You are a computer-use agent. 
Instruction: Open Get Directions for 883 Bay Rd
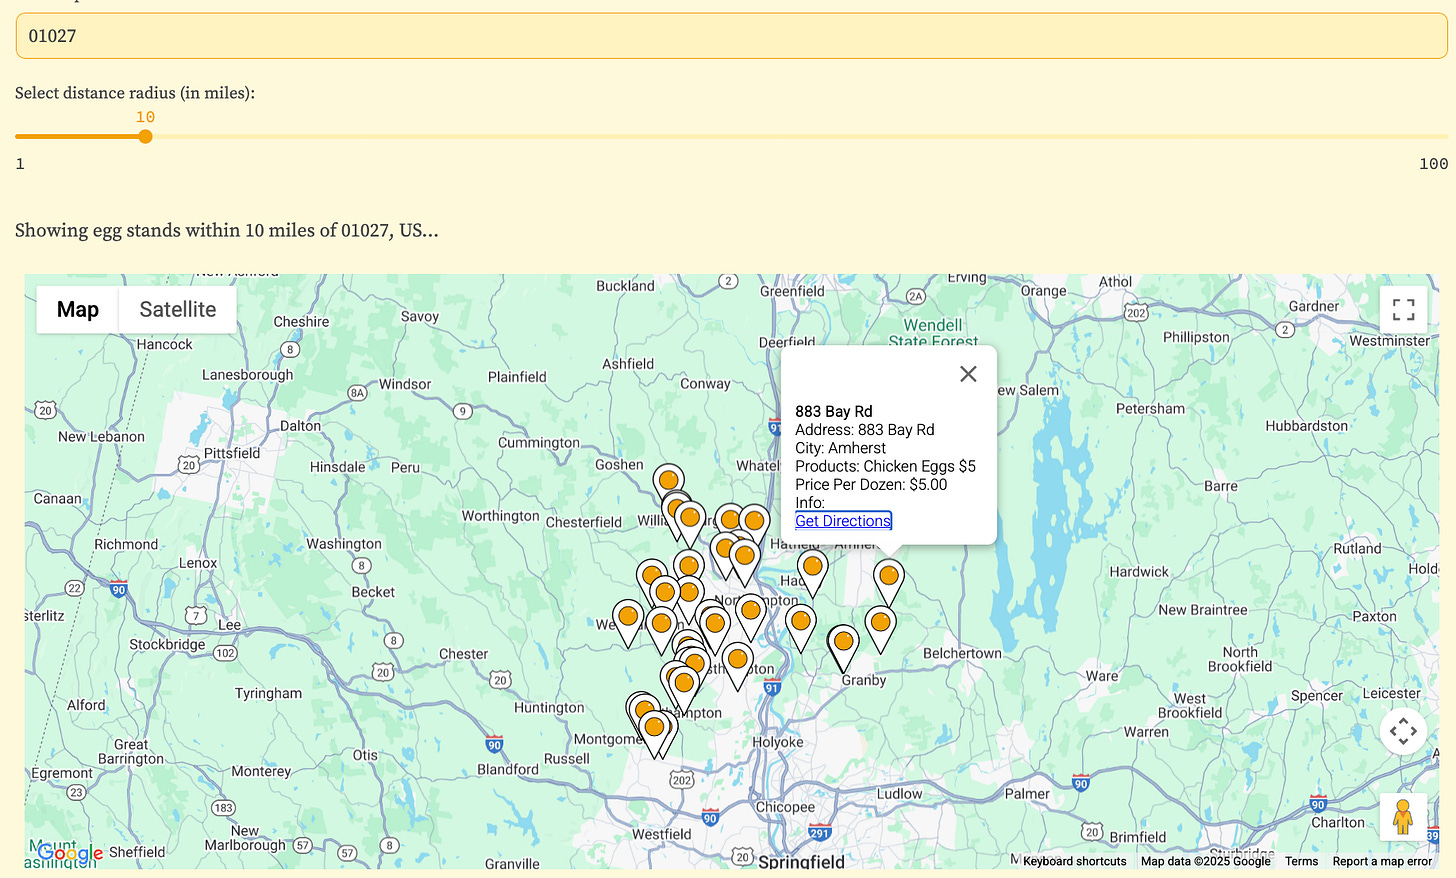pyautogui.click(x=843, y=520)
